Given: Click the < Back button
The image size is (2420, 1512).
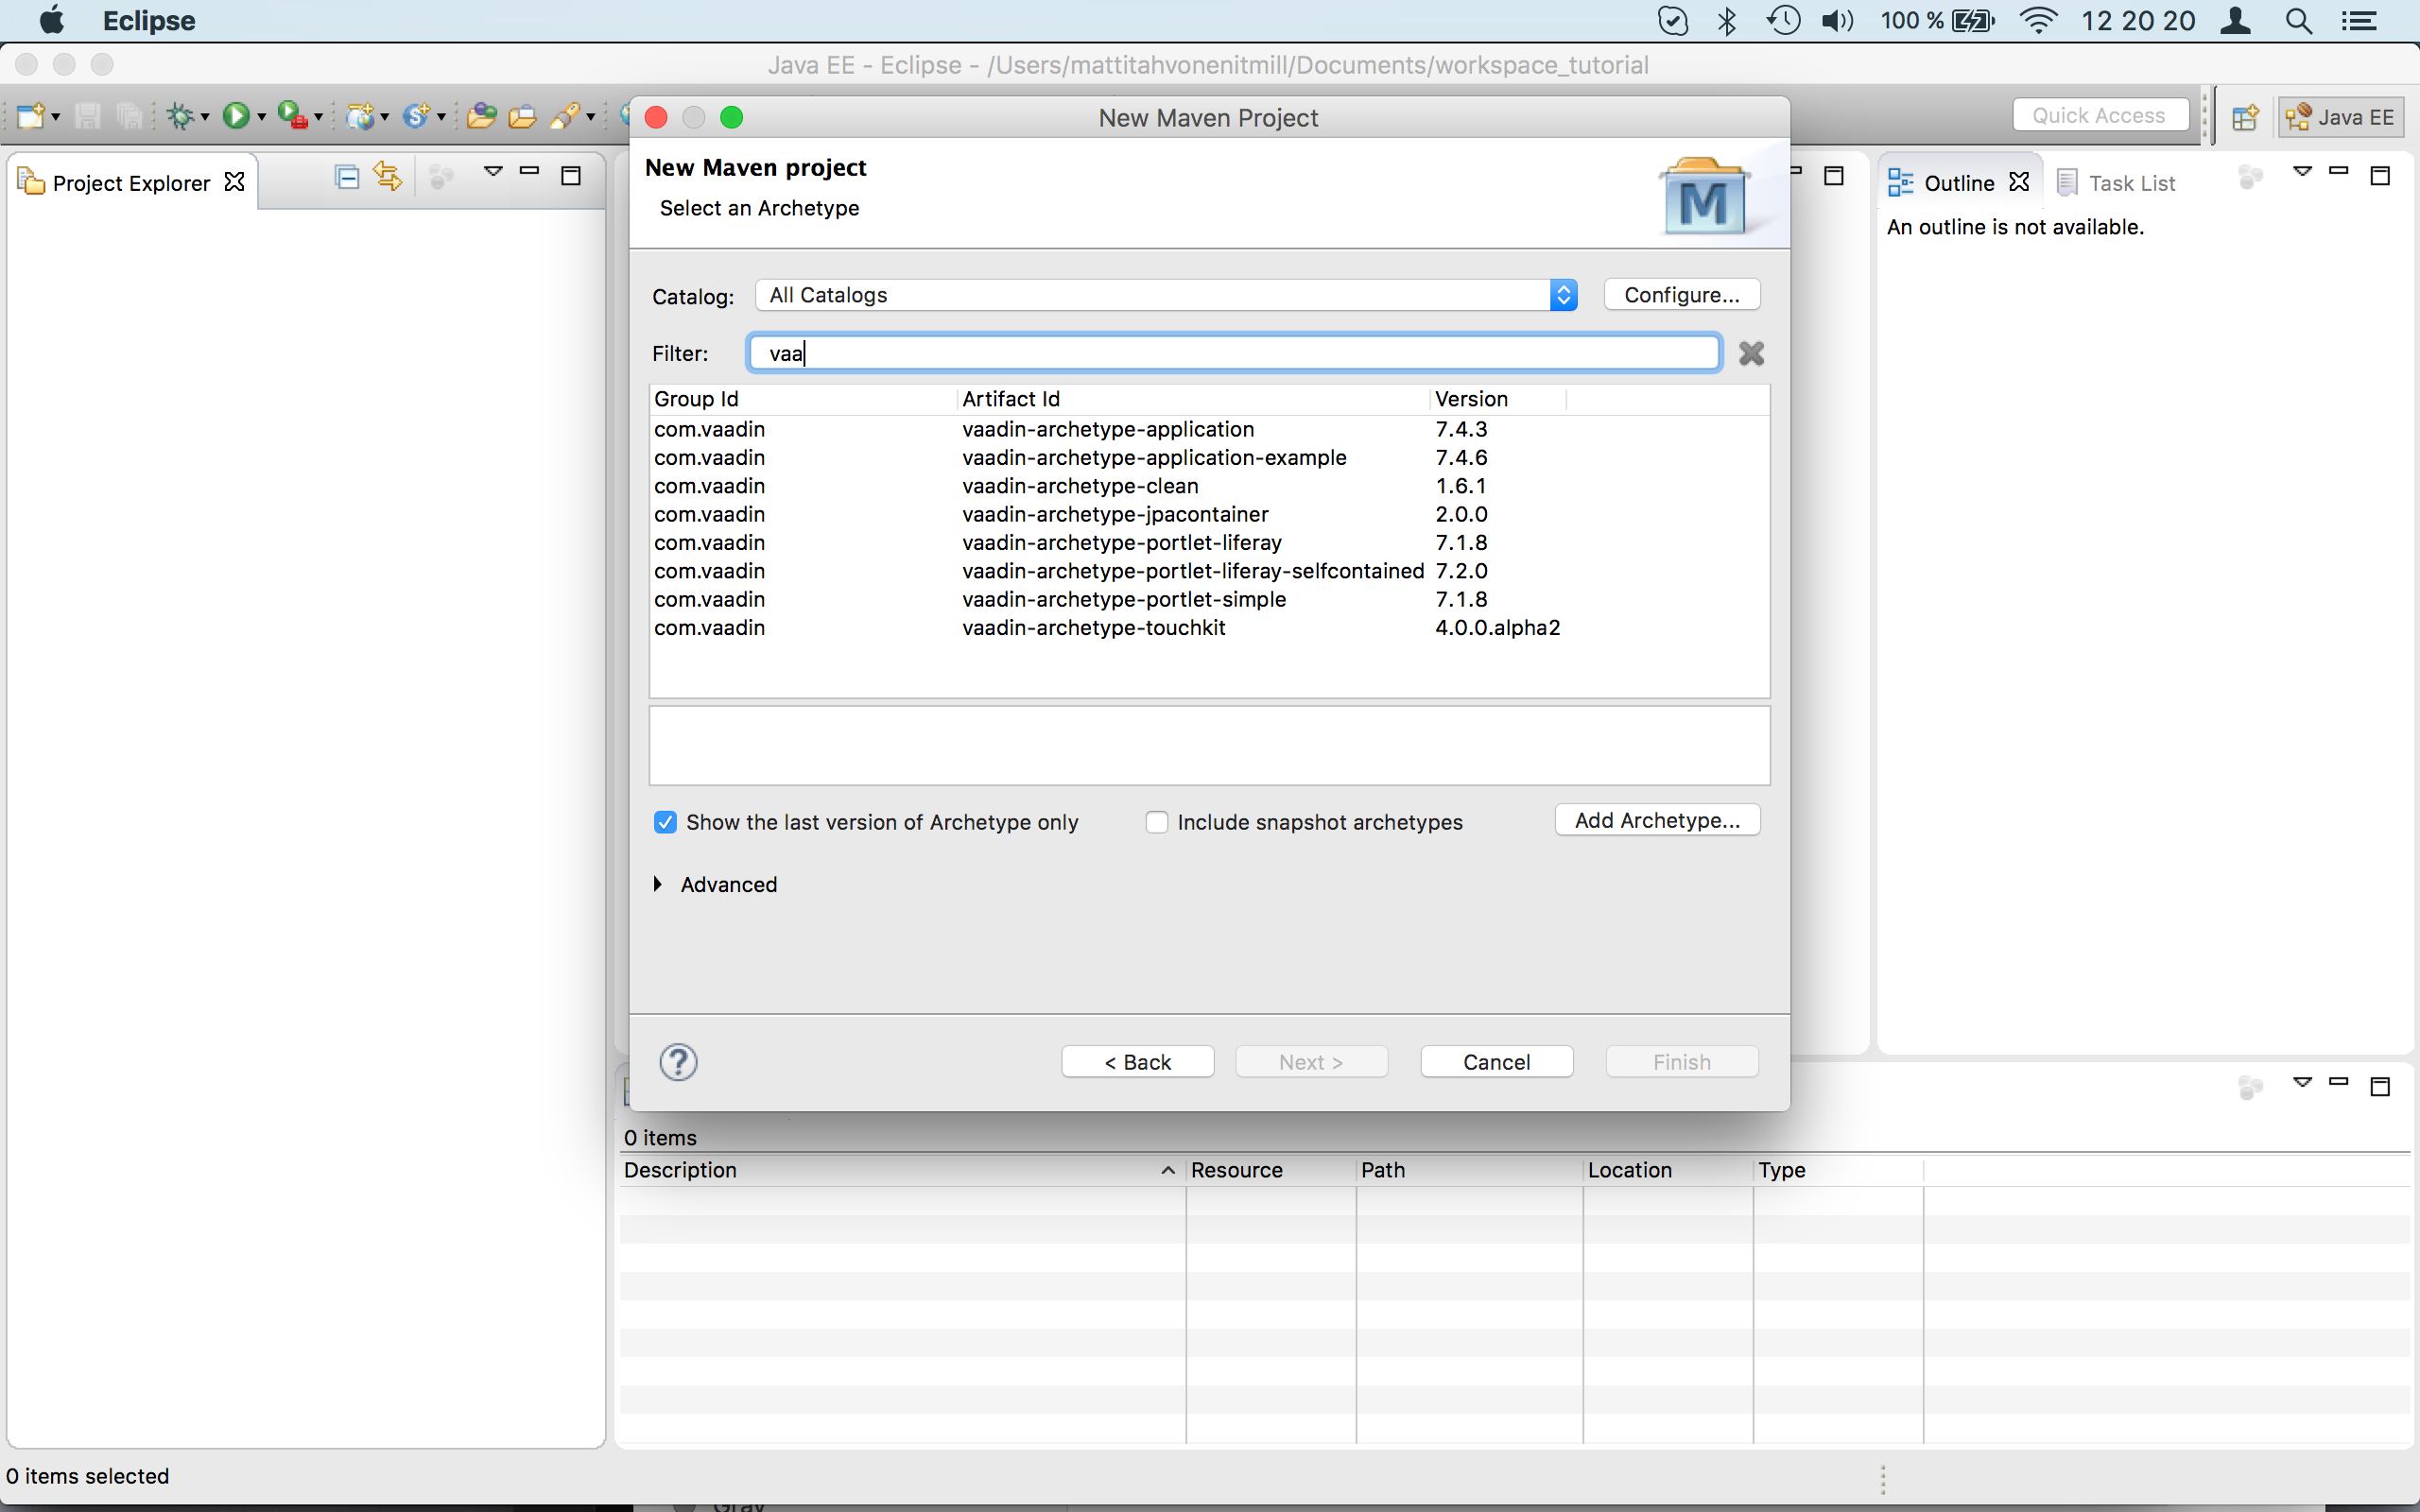Looking at the screenshot, I should pos(1138,1062).
